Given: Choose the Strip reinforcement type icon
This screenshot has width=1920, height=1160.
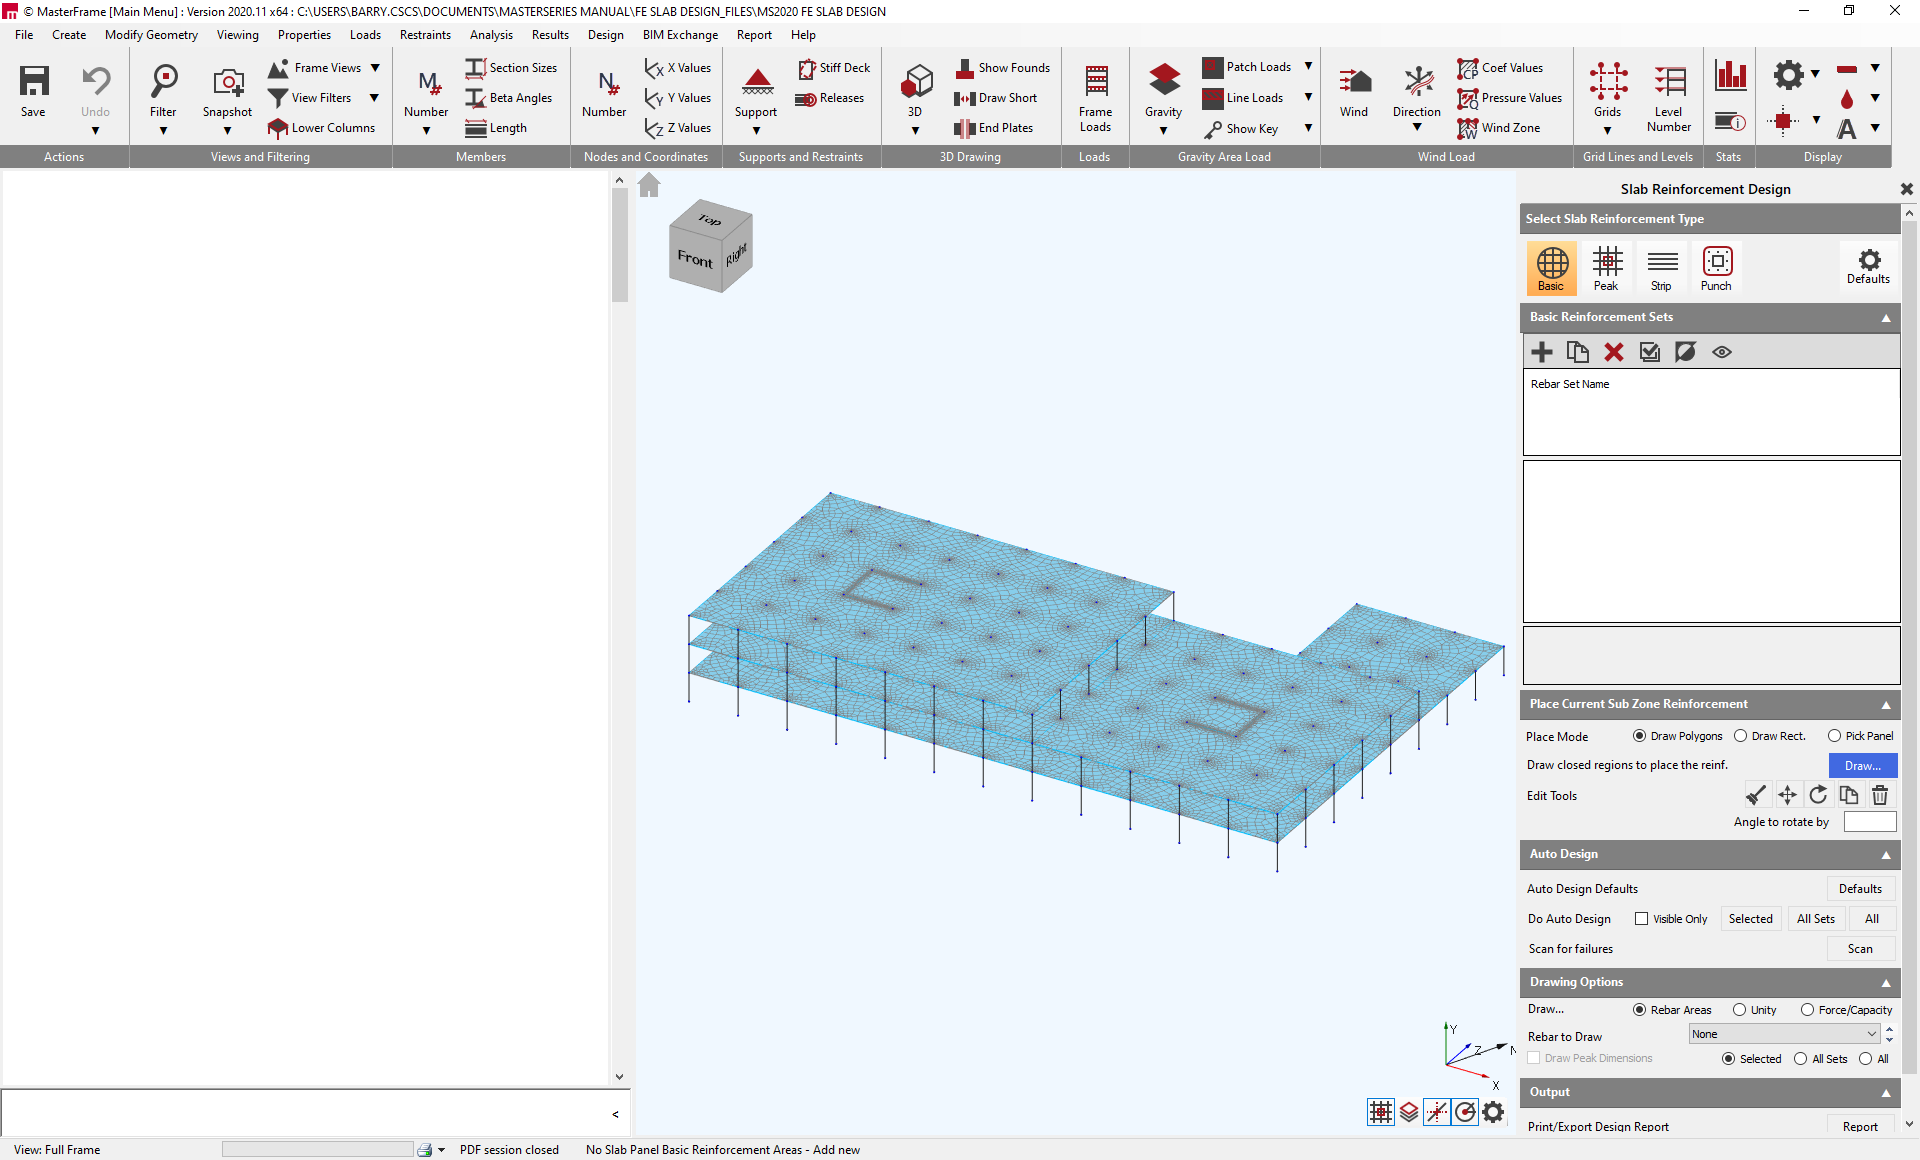Looking at the screenshot, I should pos(1661,267).
